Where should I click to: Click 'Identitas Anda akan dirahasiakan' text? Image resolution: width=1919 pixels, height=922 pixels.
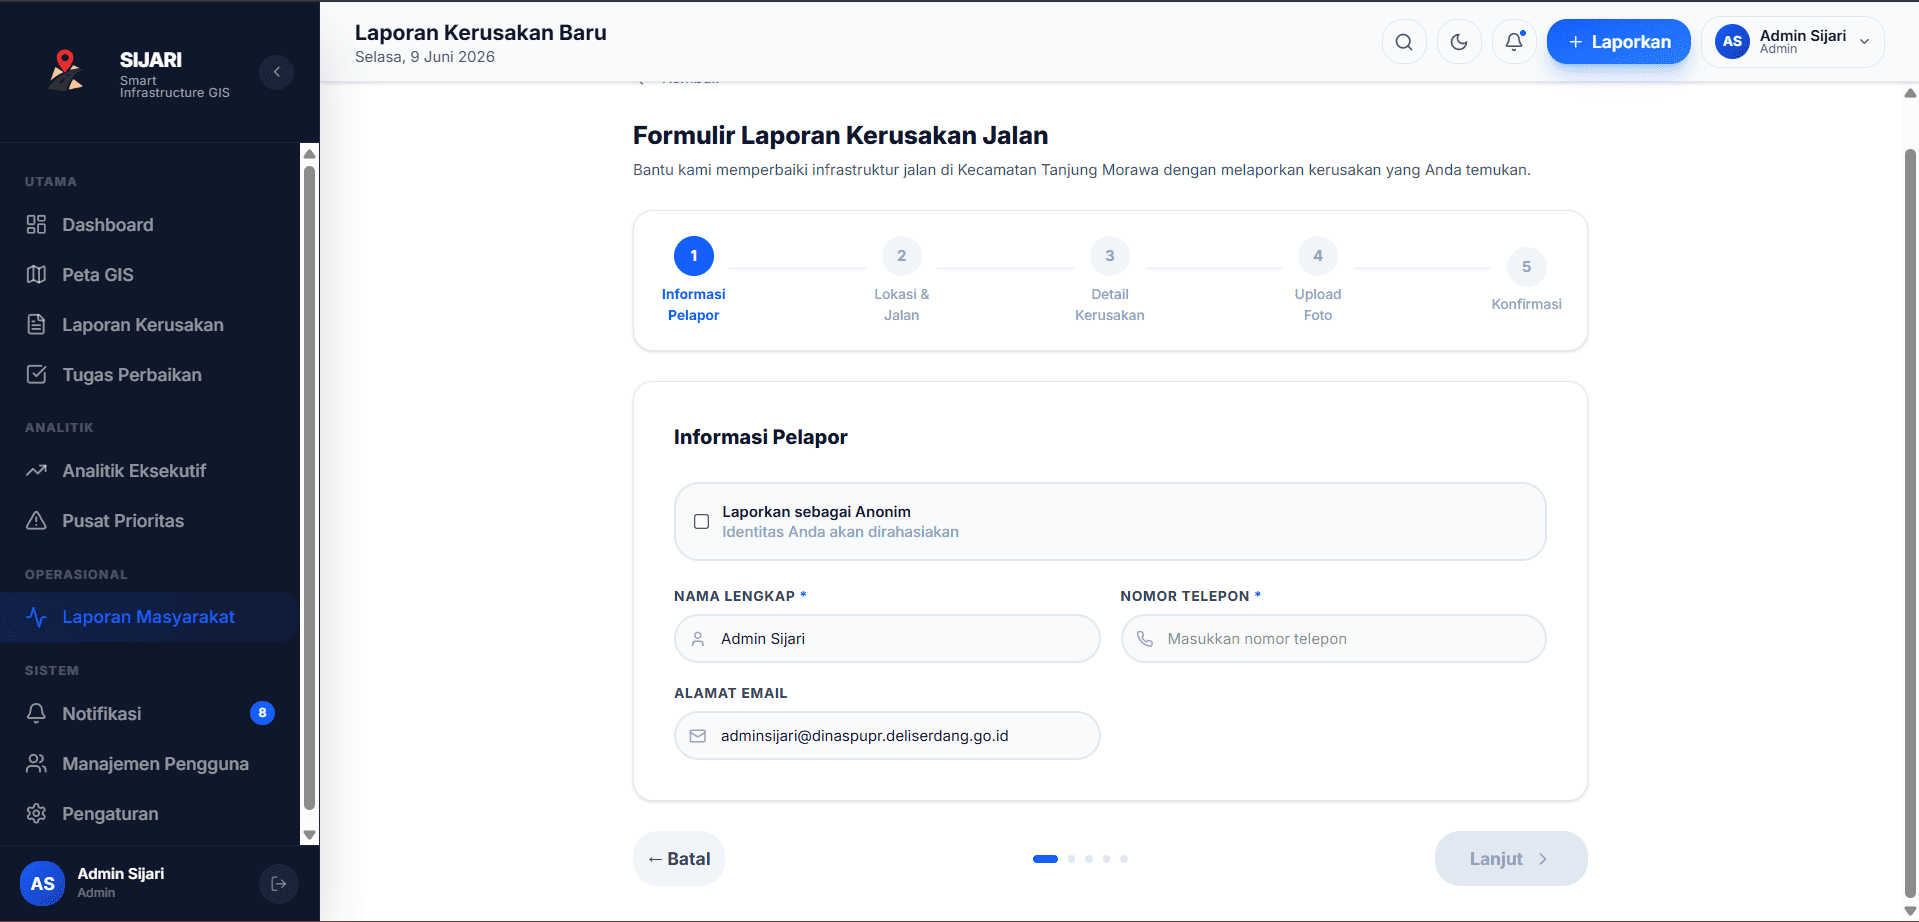pyautogui.click(x=840, y=532)
